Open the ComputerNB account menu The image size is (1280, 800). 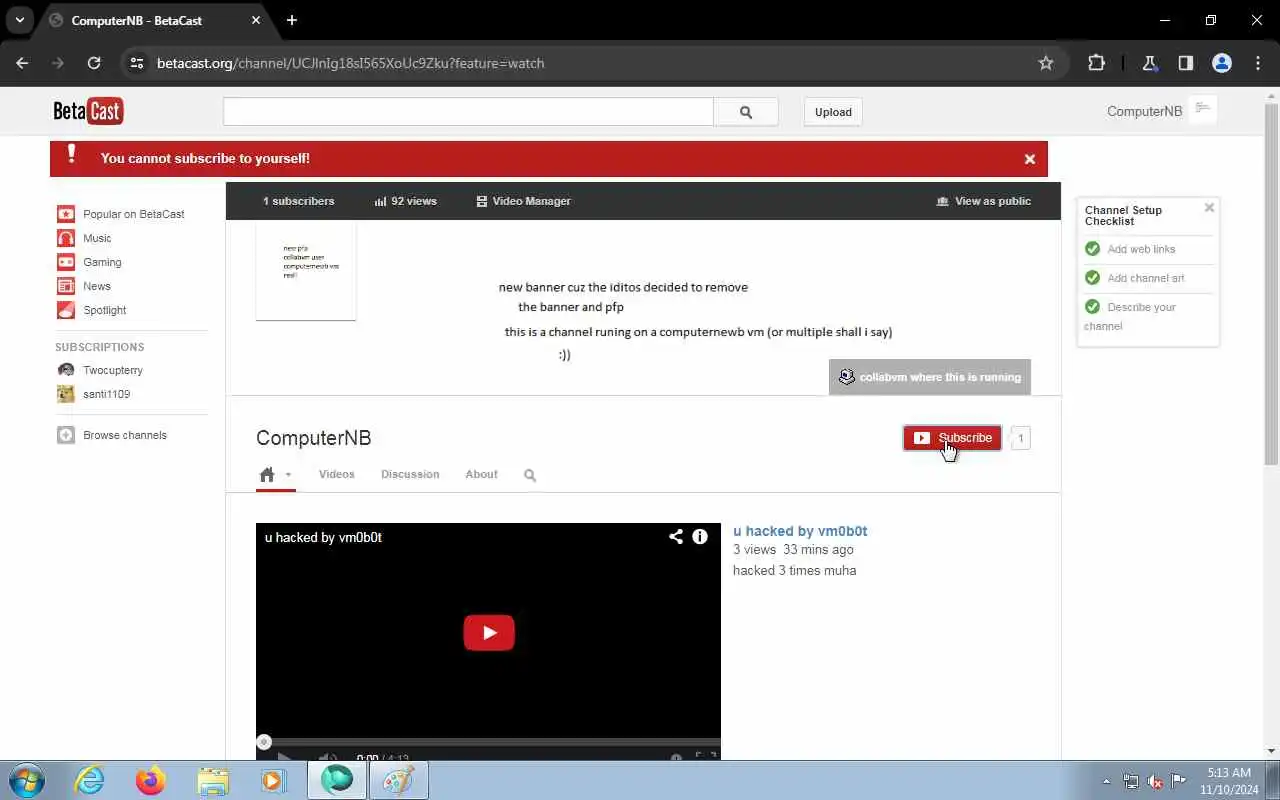click(x=1144, y=111)
